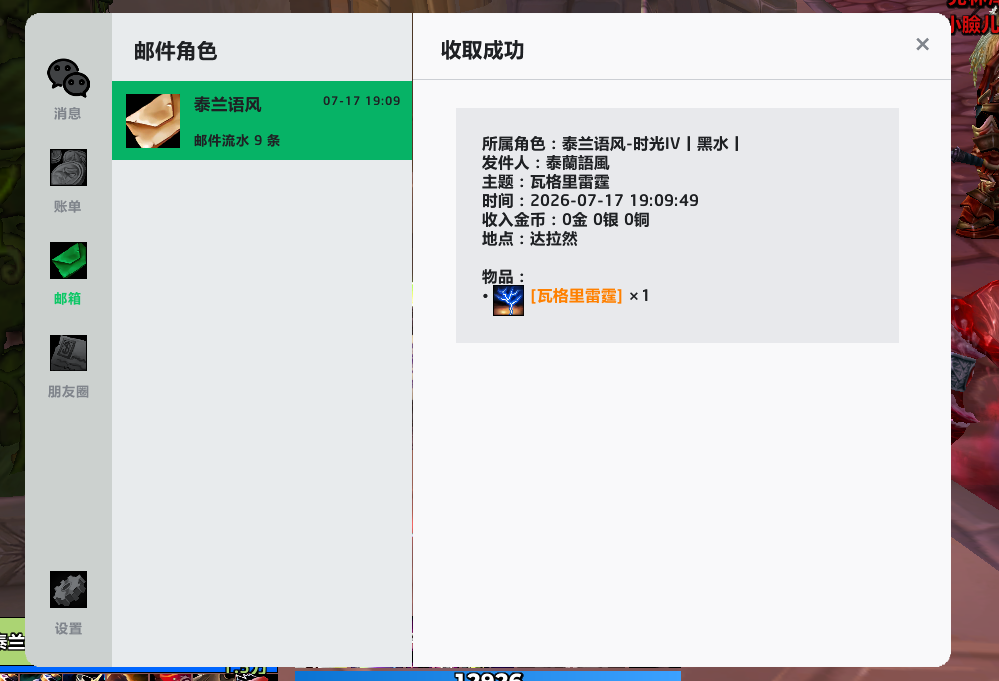Screen dimensions: 999x681
Task: Click the parchment mail icon for 泰兰语风
Action: tap(153, 121)
